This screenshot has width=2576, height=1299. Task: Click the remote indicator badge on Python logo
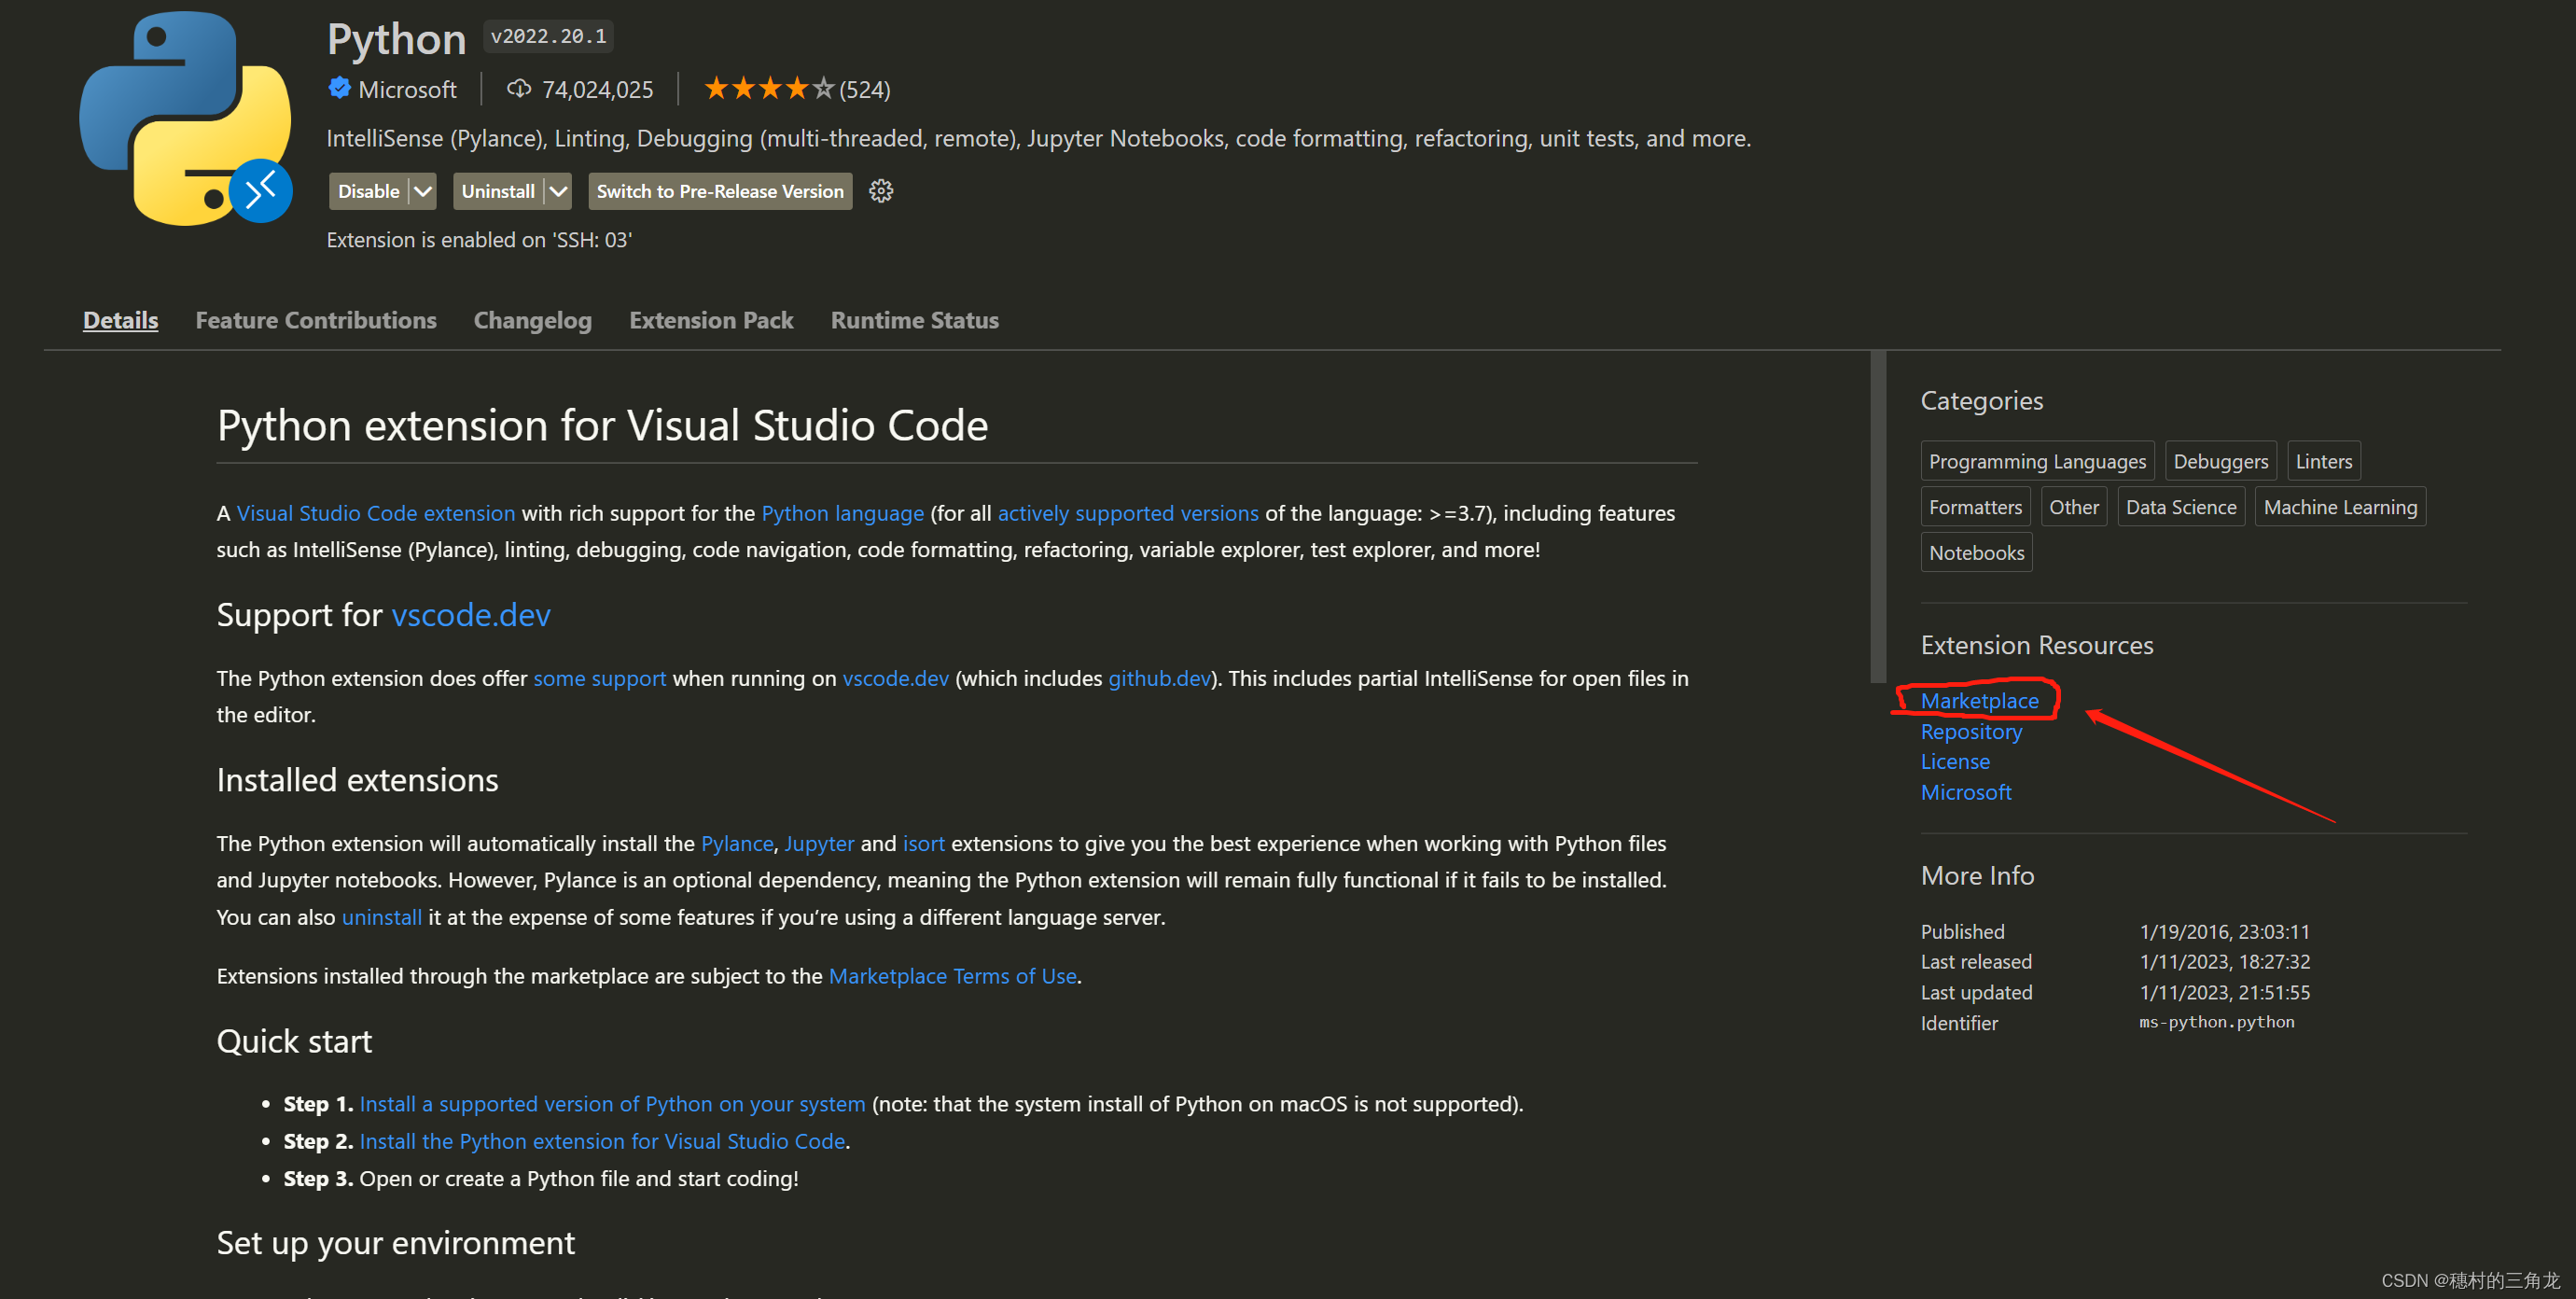click(x=261, y=190)
